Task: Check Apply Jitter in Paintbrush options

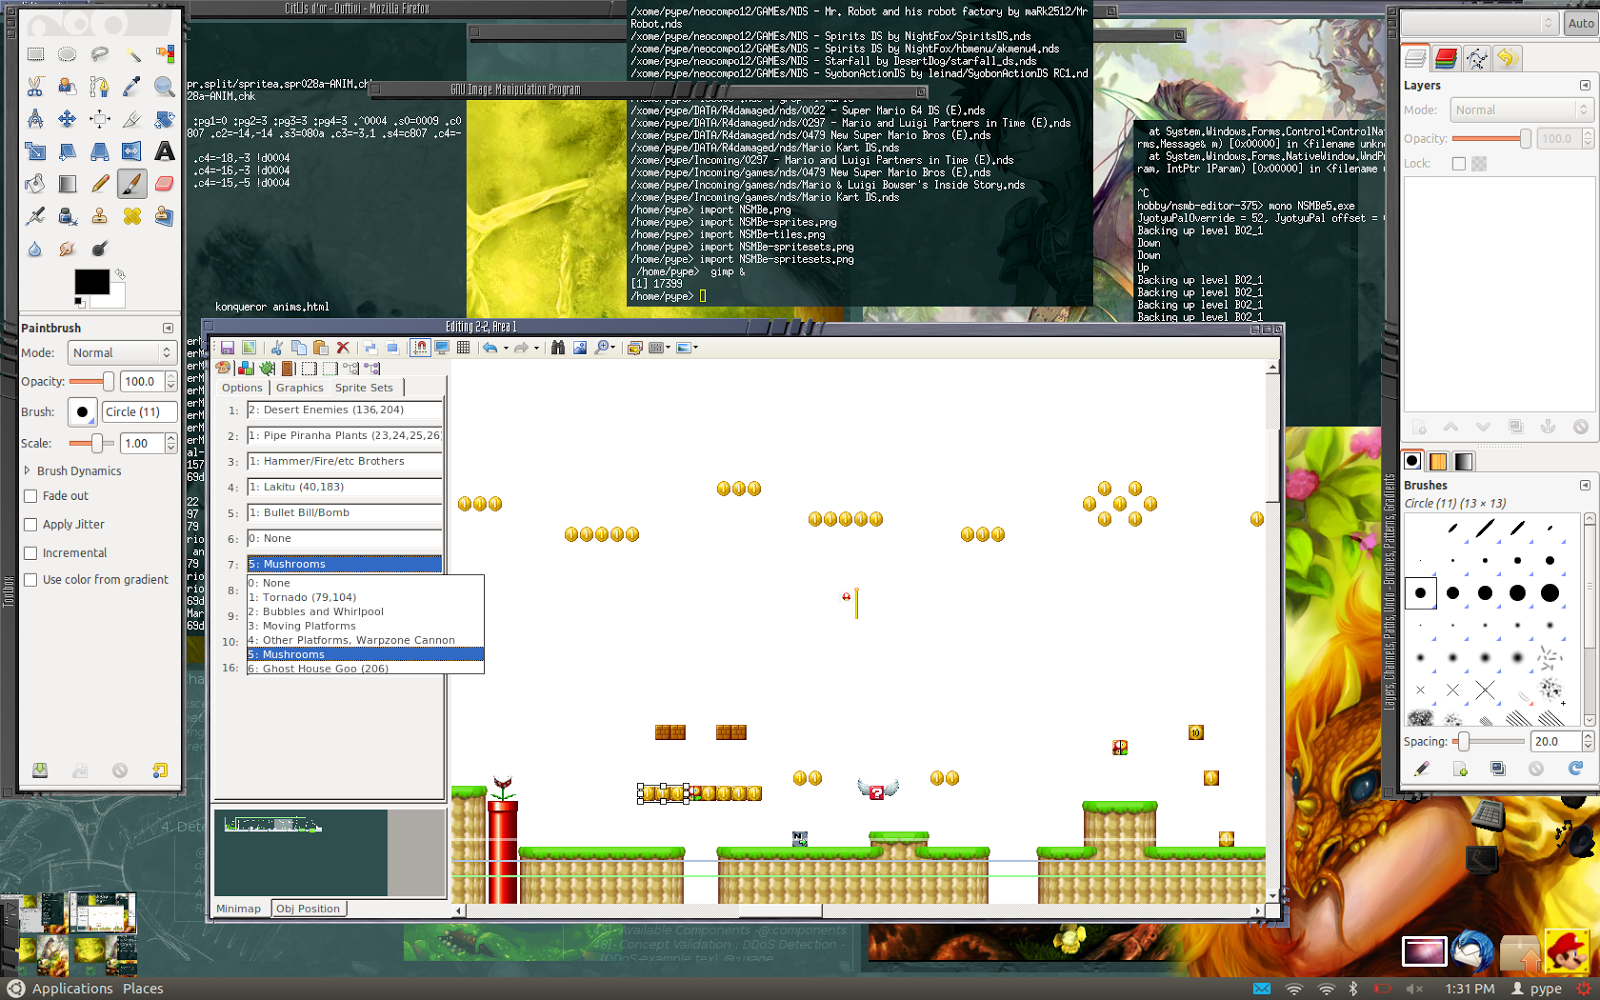Action: pyautogui.click(x=31, y=524)
